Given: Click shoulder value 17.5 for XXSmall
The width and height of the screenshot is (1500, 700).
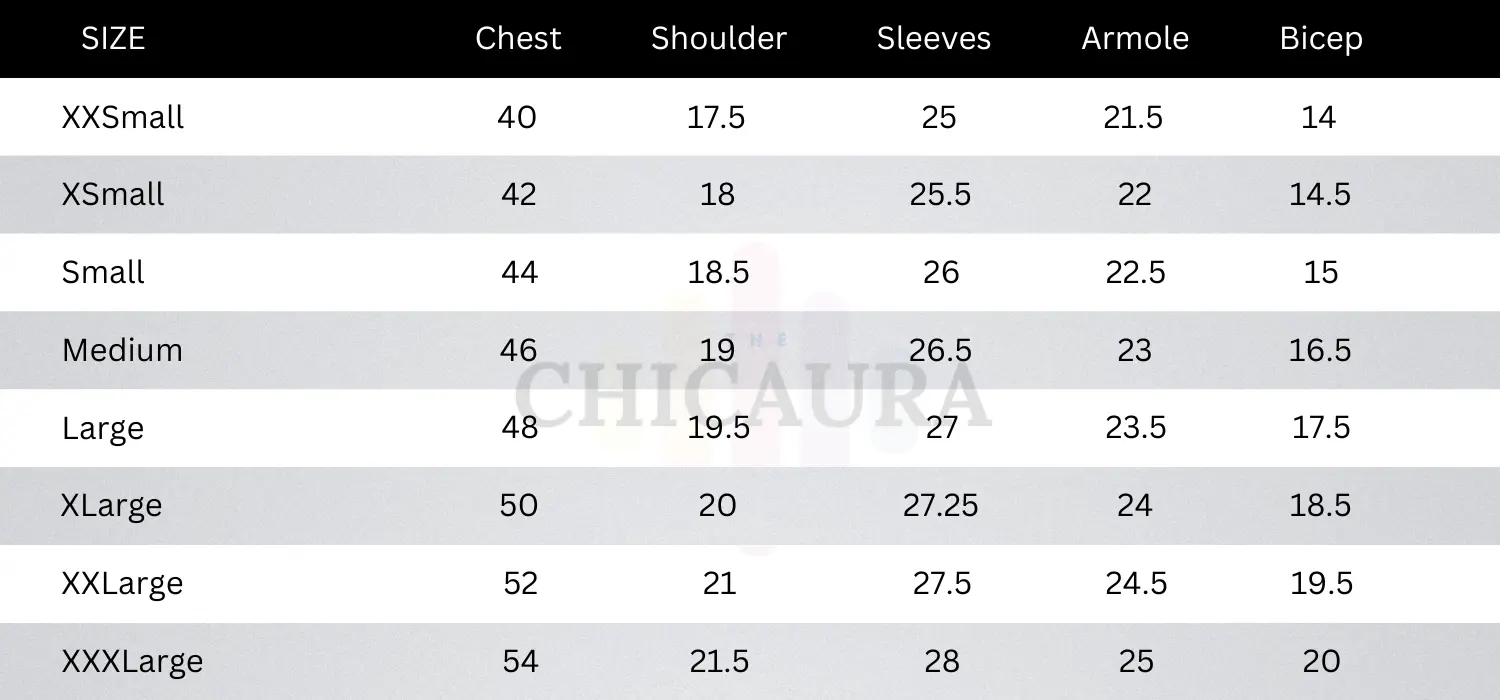Looking at the screenshot, I should click(716, 117).
